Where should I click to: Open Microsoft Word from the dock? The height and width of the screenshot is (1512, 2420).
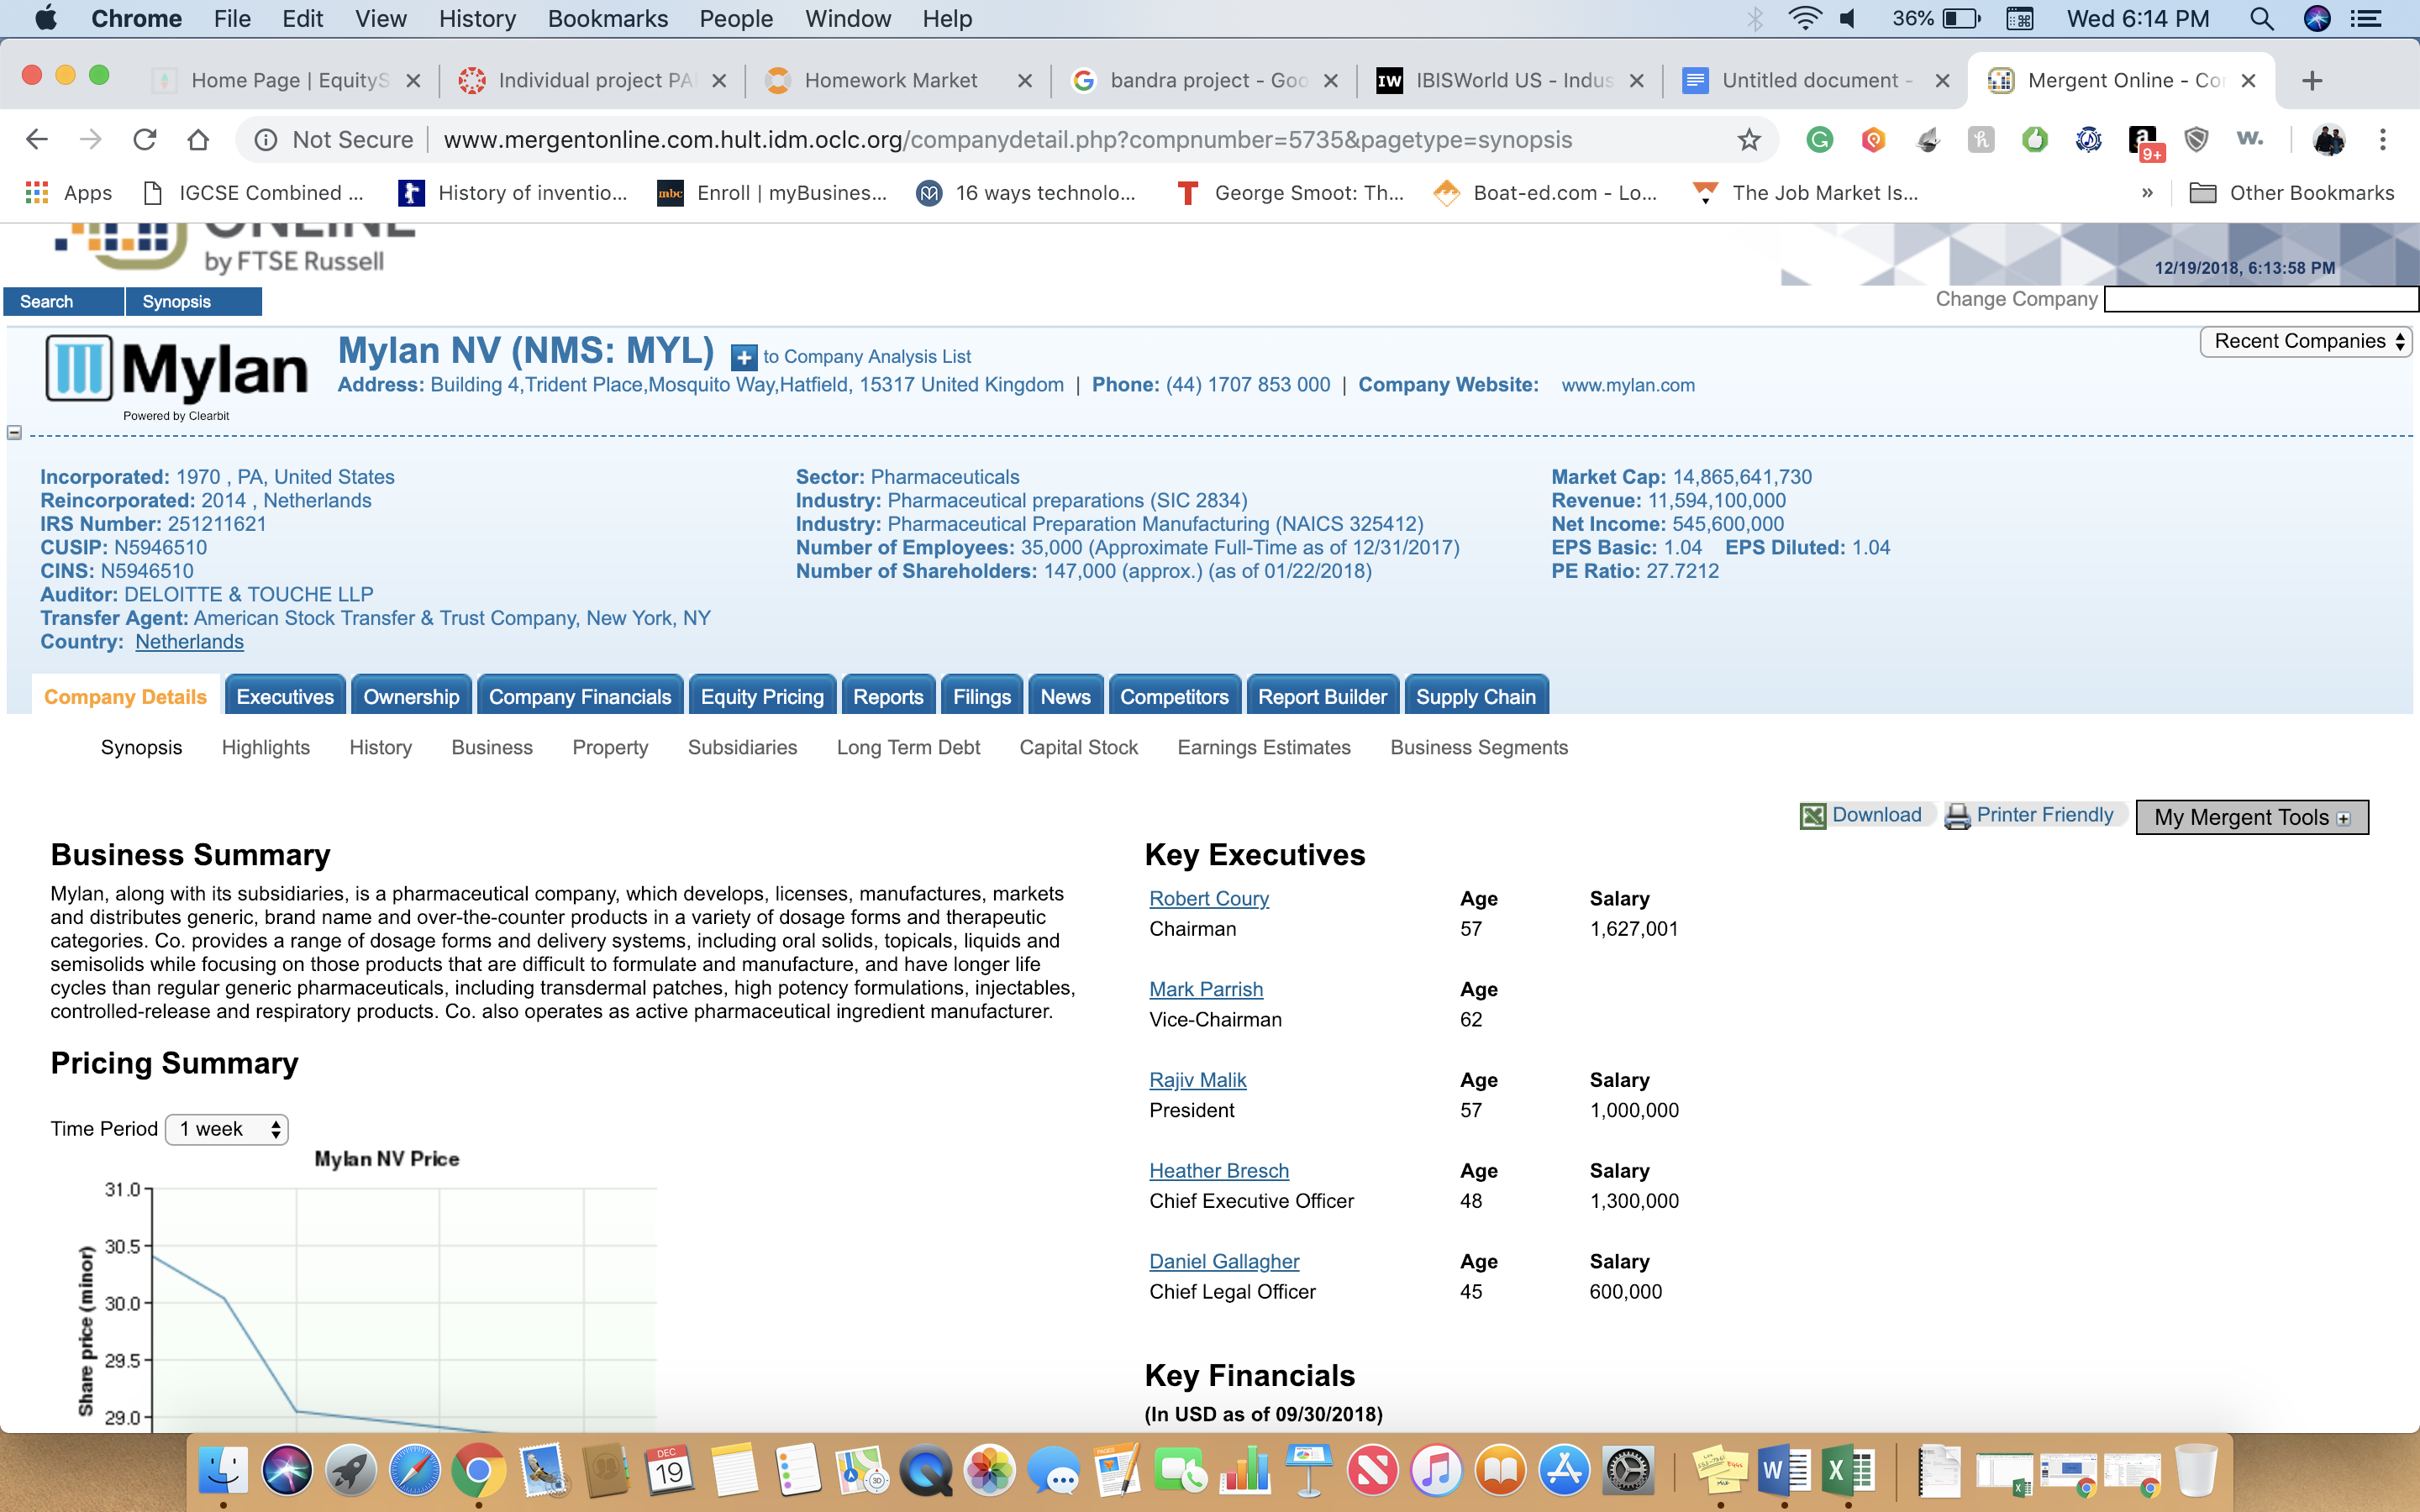click(x=1785, y=1471)
